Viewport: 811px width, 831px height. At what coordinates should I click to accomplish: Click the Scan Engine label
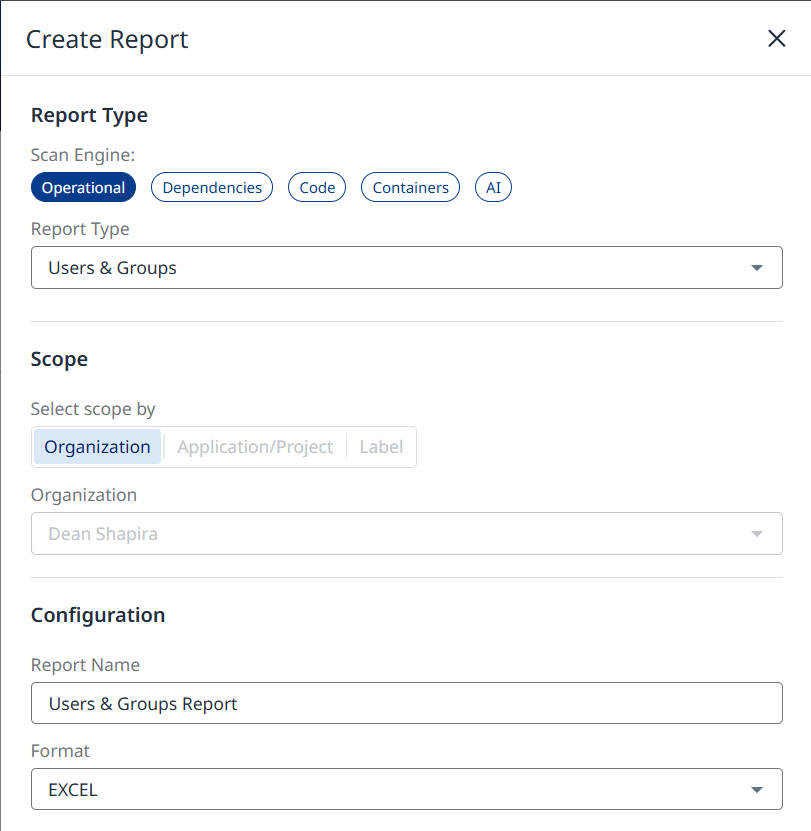(x=82, y=155)
